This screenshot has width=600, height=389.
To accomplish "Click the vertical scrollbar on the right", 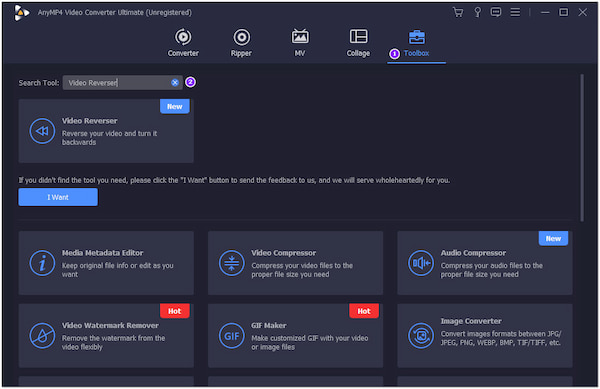I will point(582,148).
